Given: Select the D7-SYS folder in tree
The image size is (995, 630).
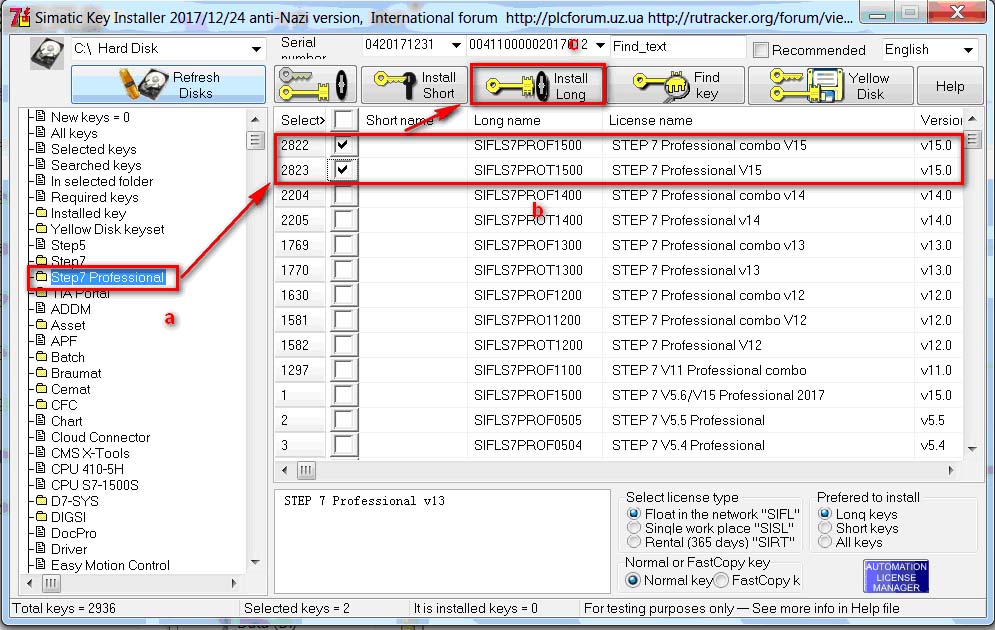Looking at the screenshot, I should 75,501.
